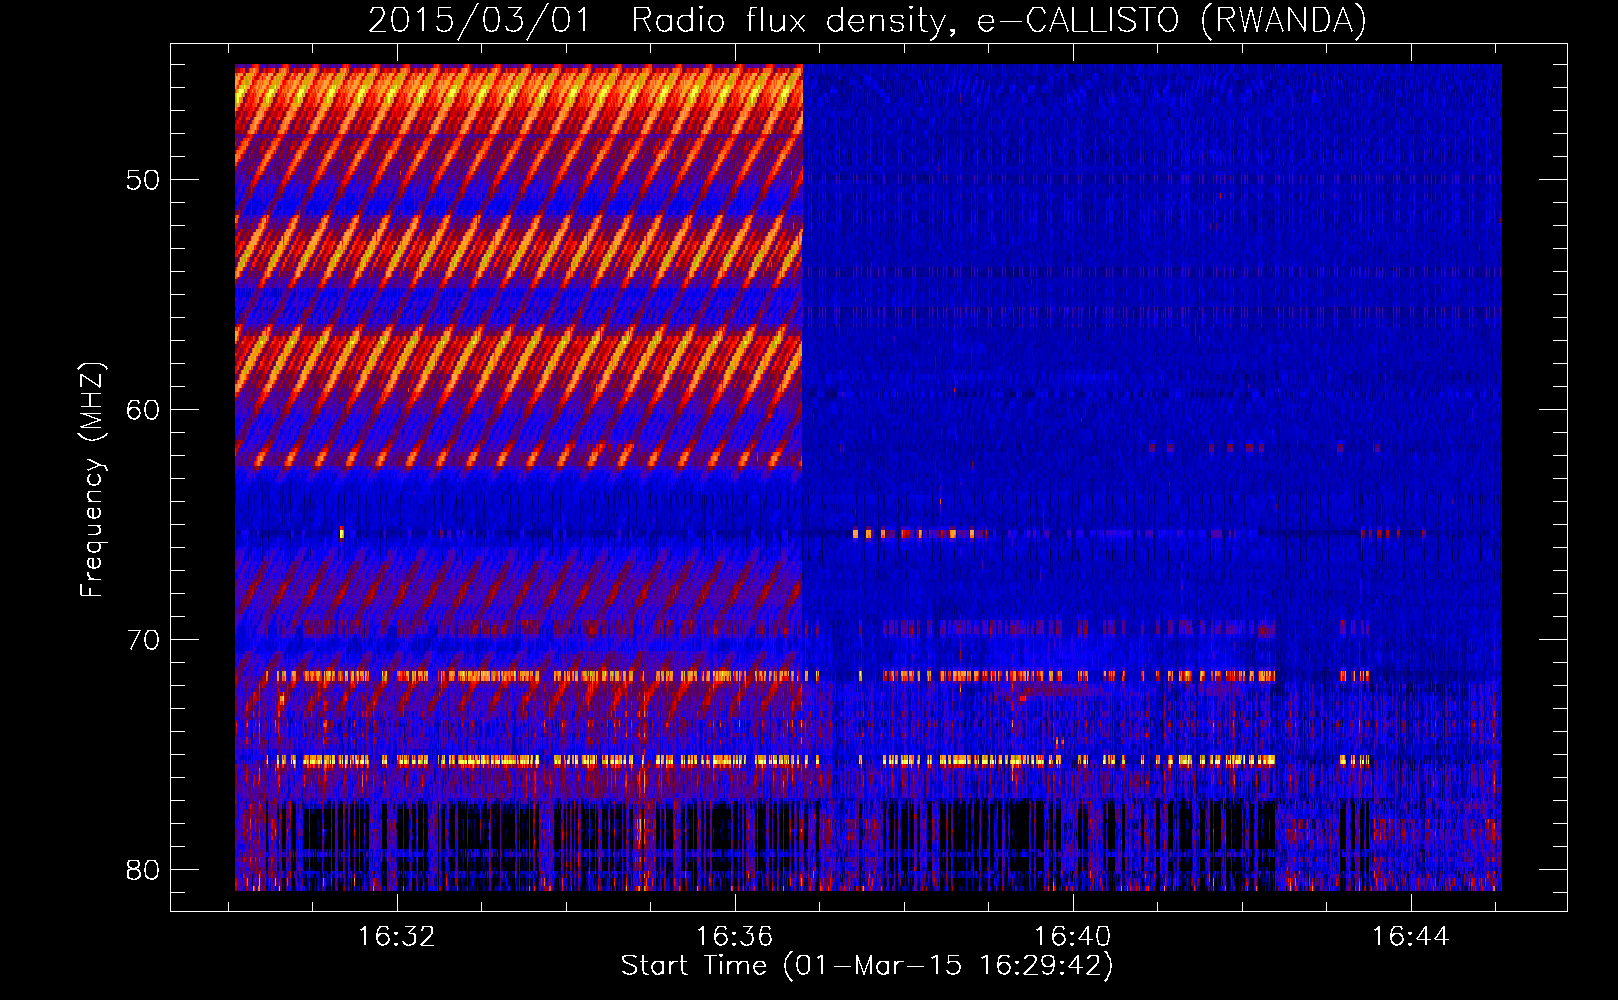Click the 'Start Time (01-Mar-15 16:29:42)' label

pos(867,966)
